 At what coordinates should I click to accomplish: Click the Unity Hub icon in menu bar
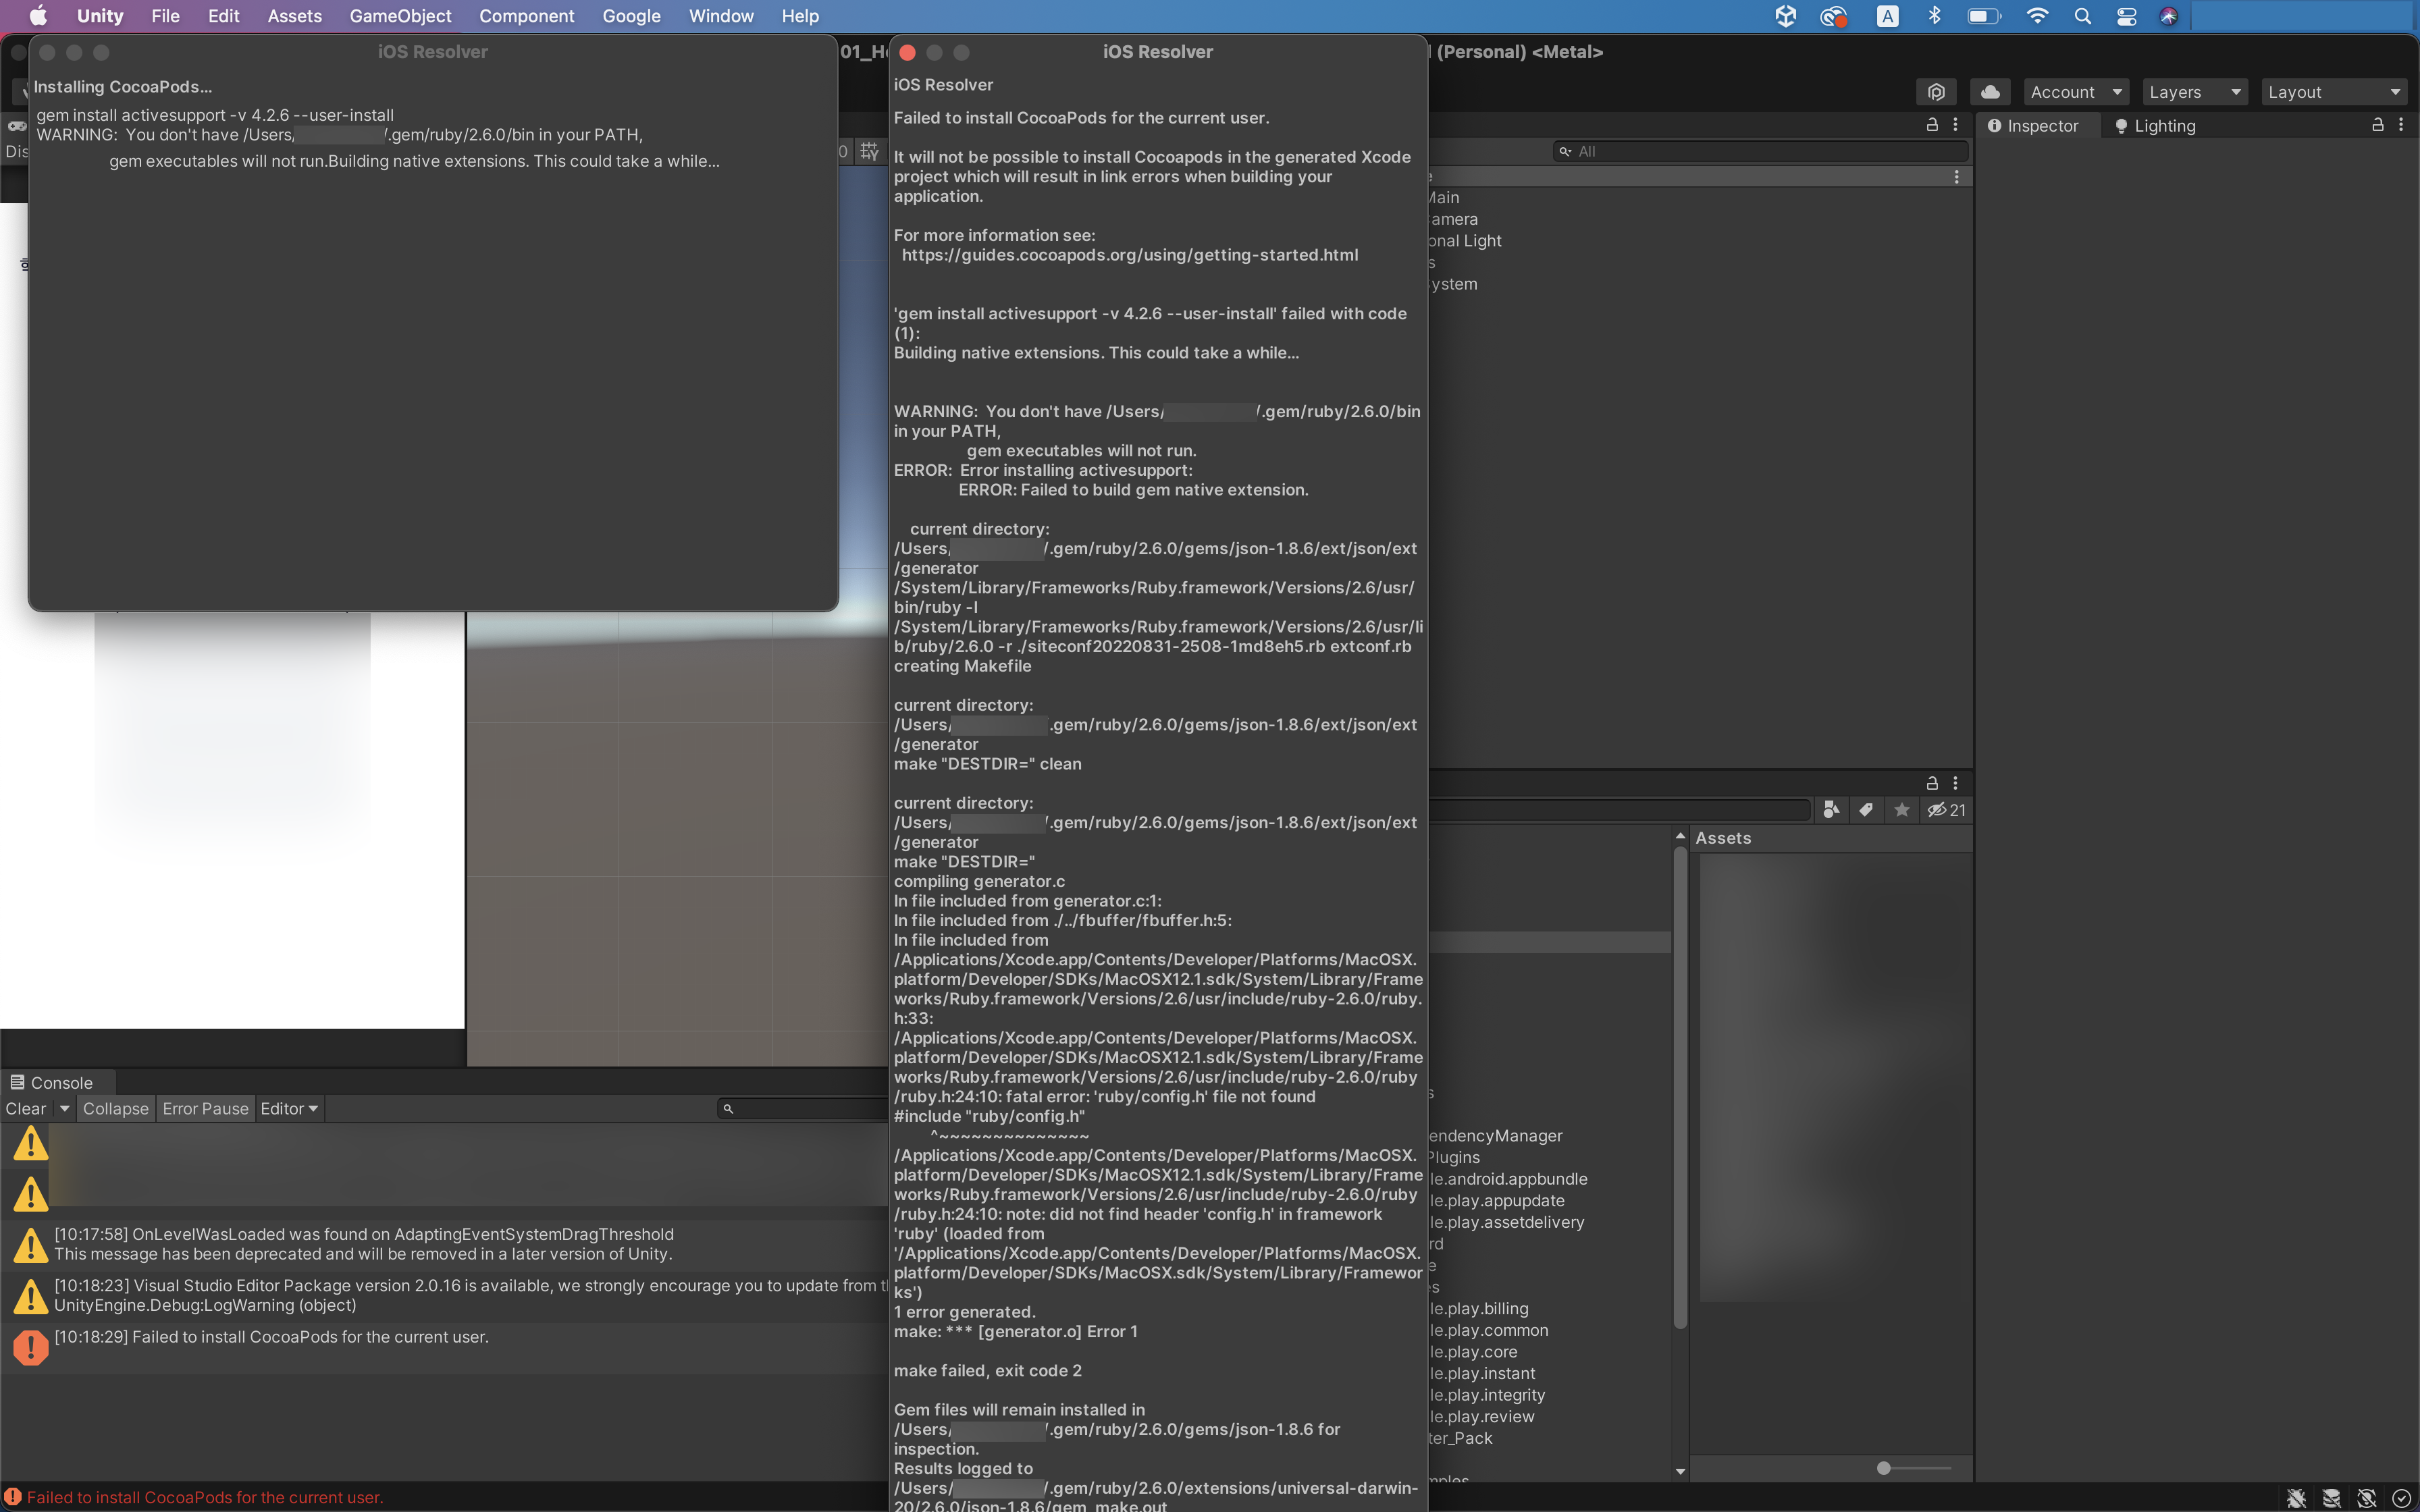tap(1785, 16)
